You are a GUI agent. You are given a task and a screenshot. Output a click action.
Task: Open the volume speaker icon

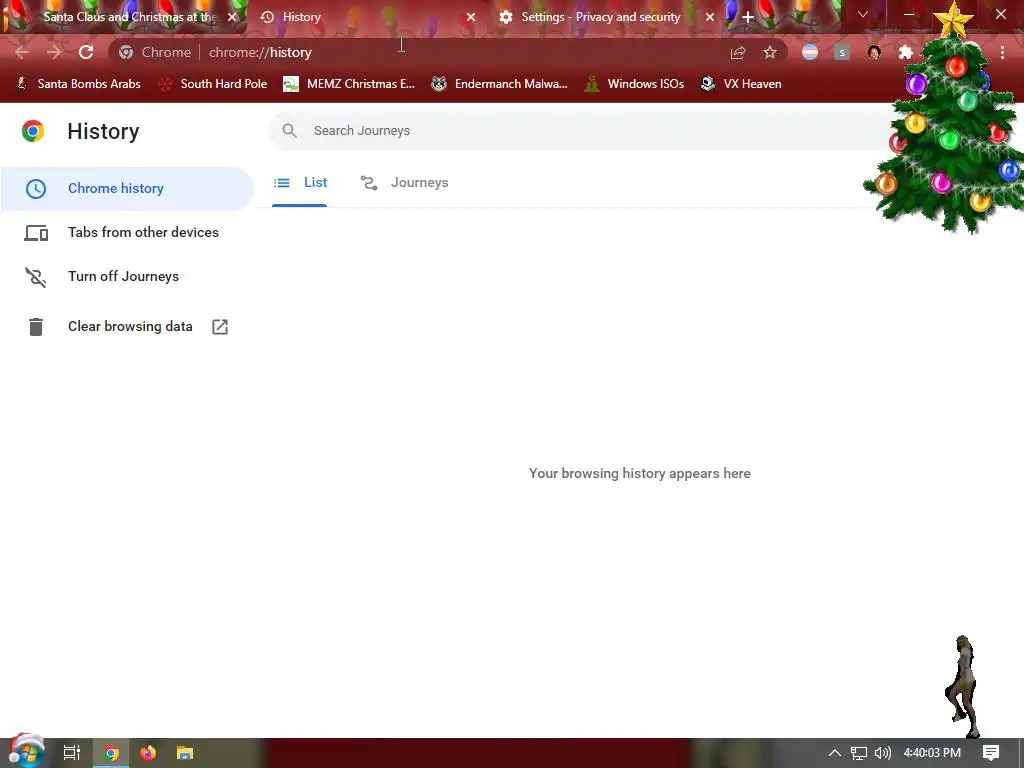coord(882,753)
